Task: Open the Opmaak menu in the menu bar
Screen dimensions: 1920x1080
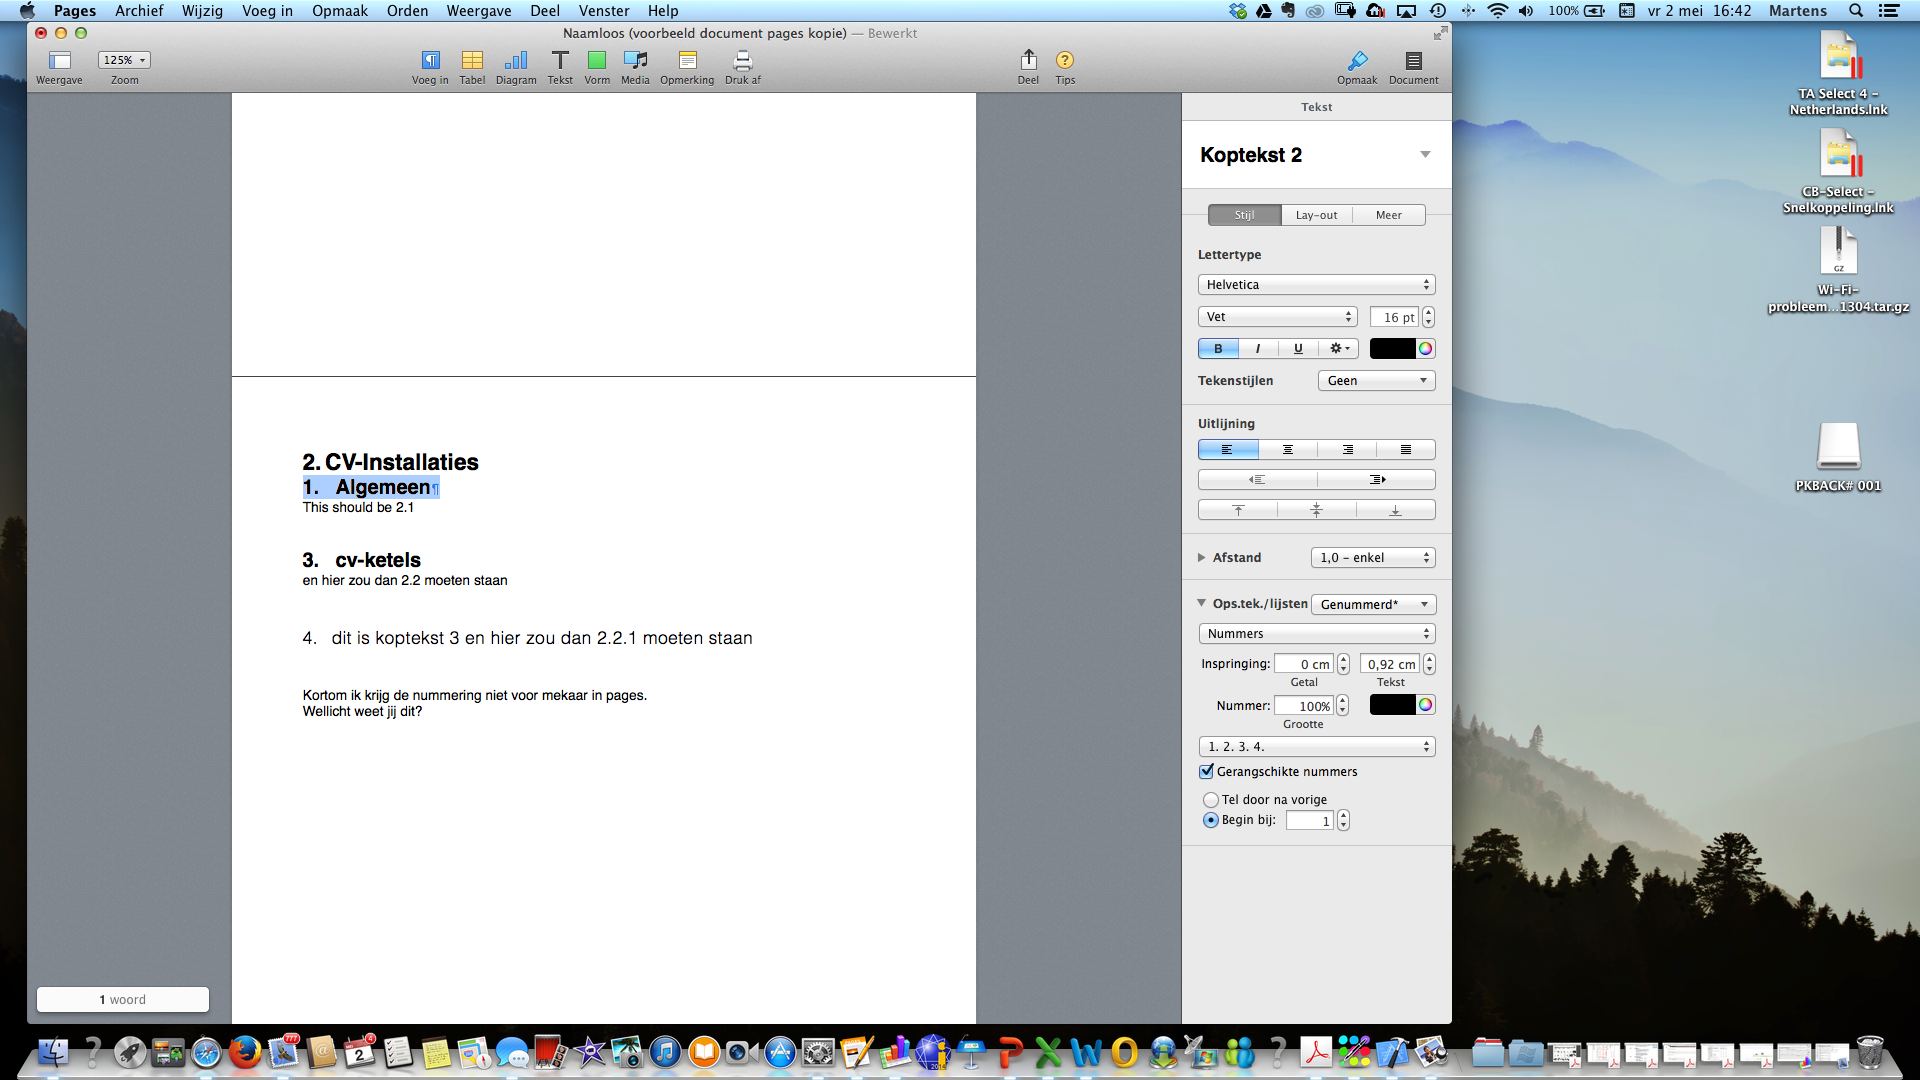Action: [339, 11]
